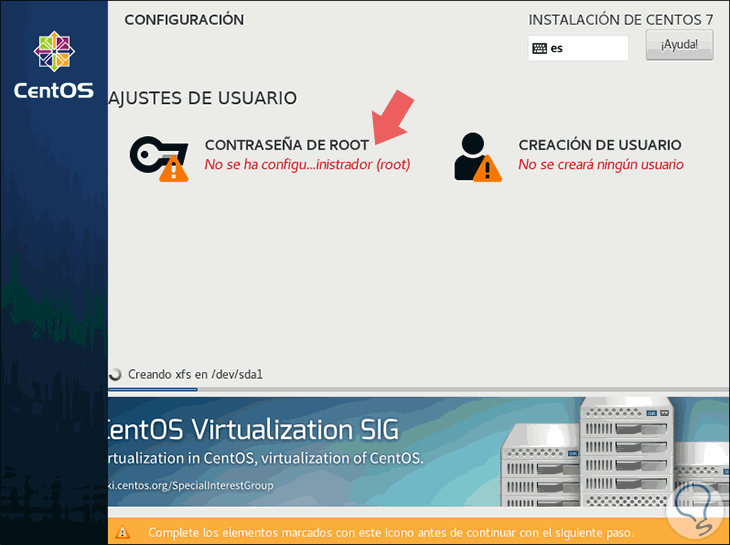Click 'Creando xfs en /dev/sda1' status text

point(196,374)
